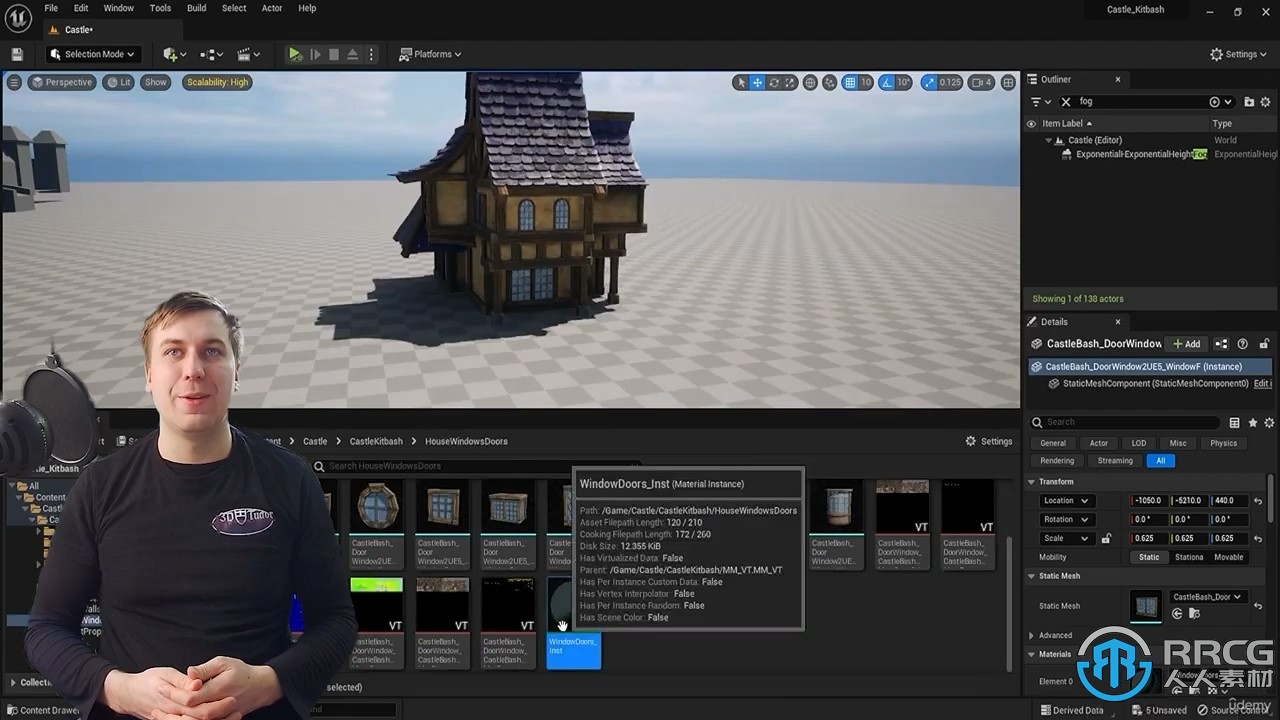
Task: Select the Rendering filter in Details
Action: (x=1057, y=461)
